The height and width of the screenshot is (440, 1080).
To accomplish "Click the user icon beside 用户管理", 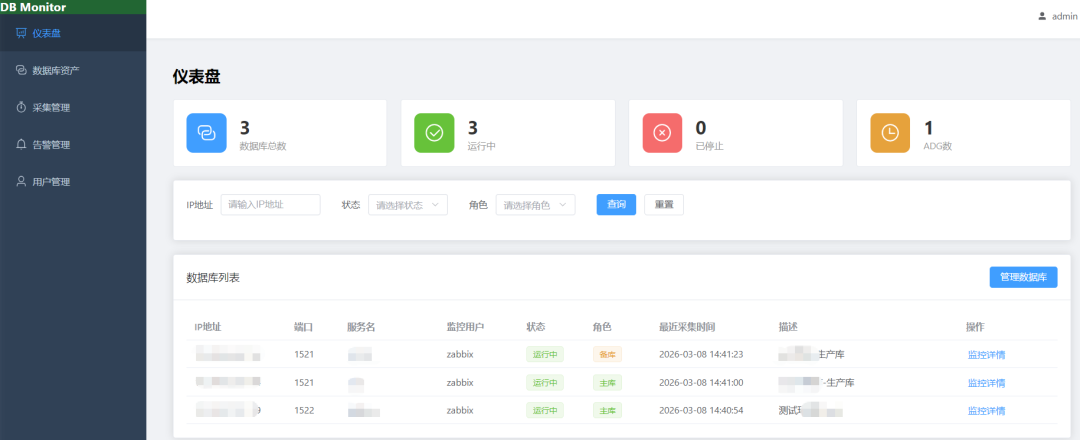I will pyautogui.click(x=21, y=182).
